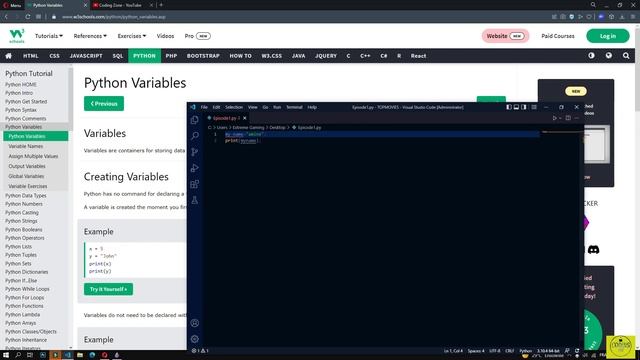This screenshot has width=640, height=360.
Task: Go back in browser
Action: coord(6,17)
